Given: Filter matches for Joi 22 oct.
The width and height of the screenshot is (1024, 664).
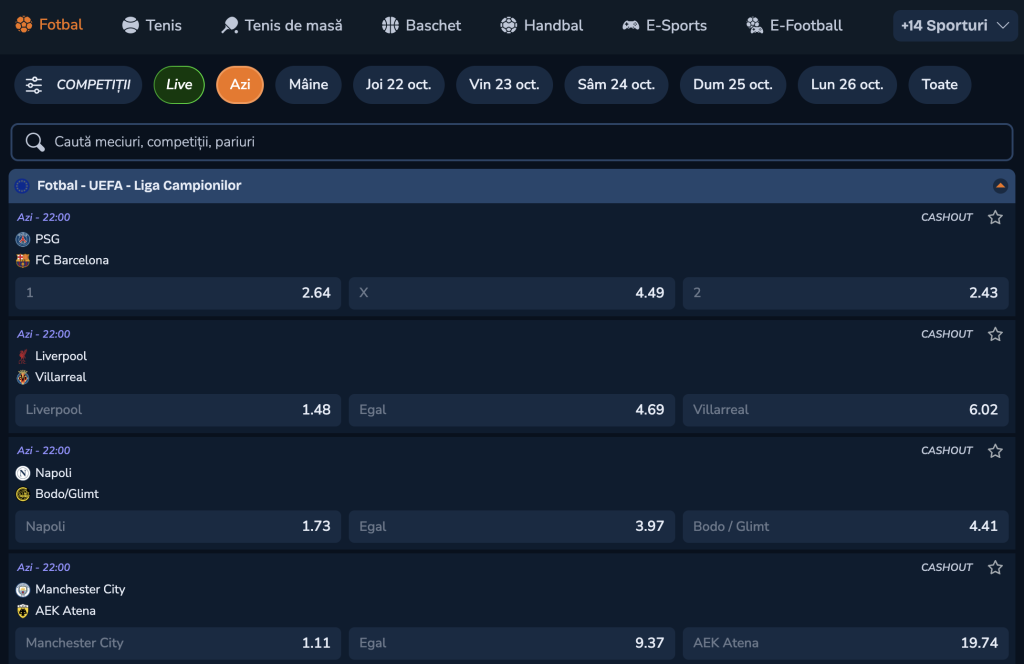Looking at the screenshot, I should 398,85.
